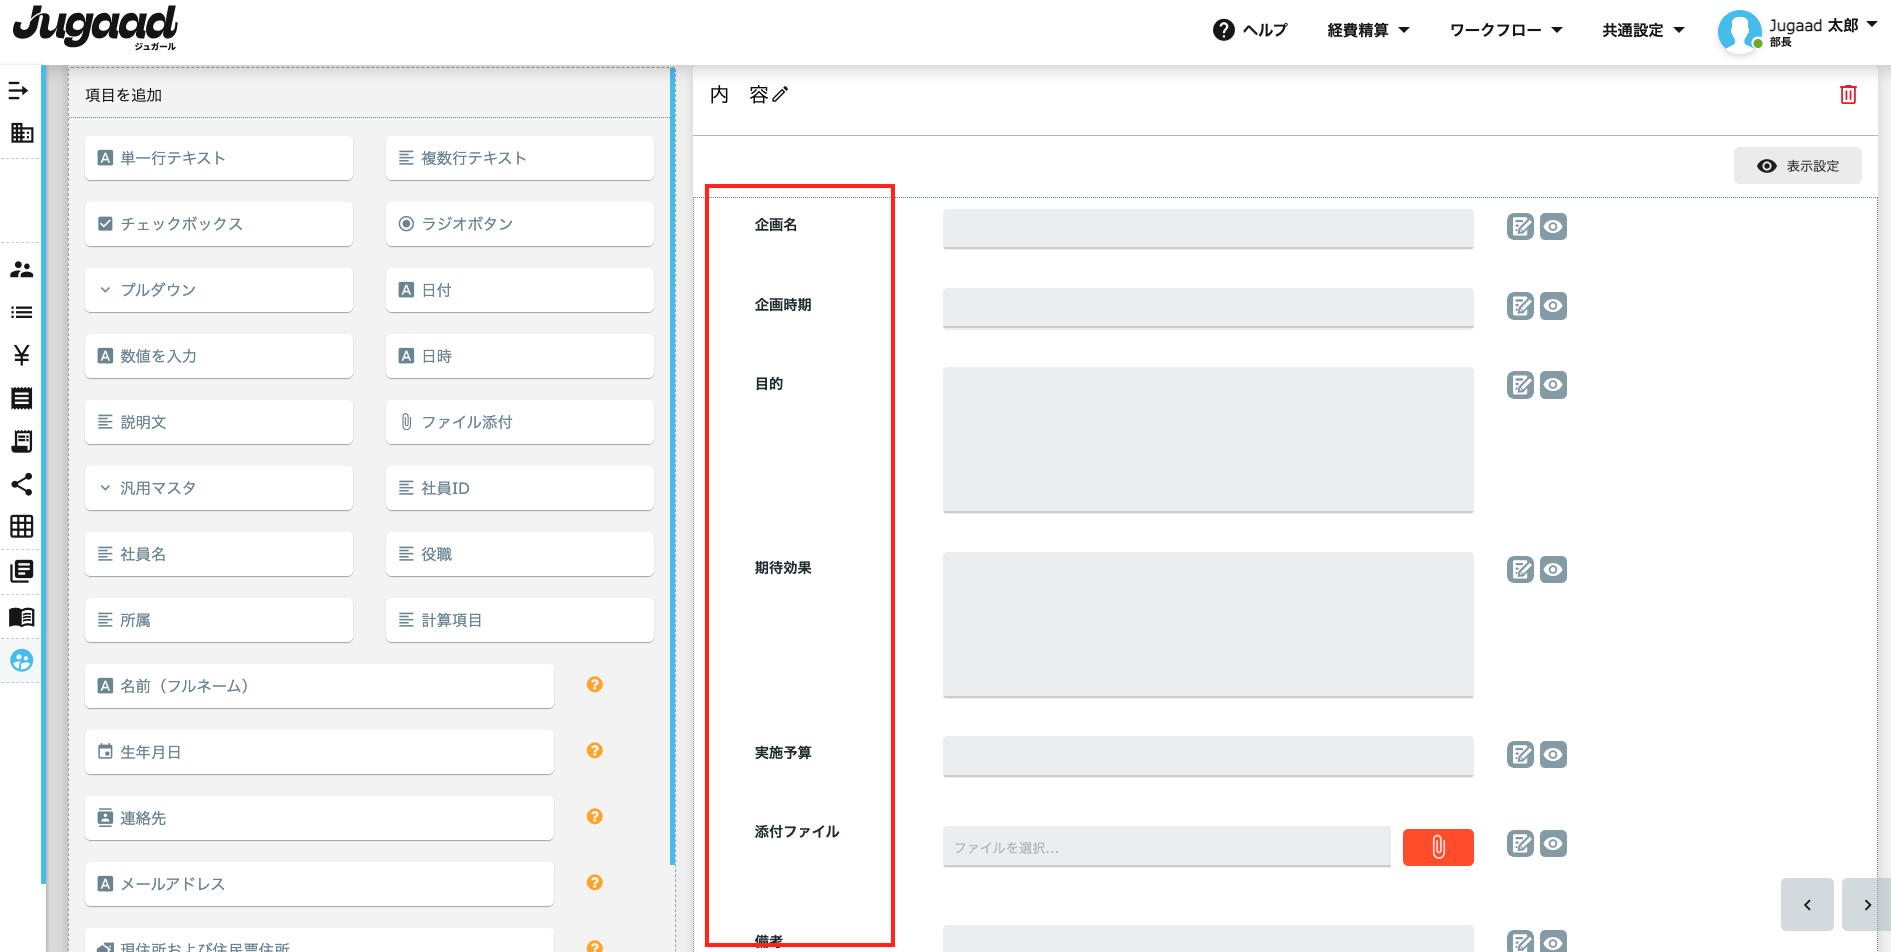The width and height of the screenshot is (1891, 952).
Task: Toggle visibility eye for 企画時期 field
Action: pyautogui.click(x=1553, y=306)
